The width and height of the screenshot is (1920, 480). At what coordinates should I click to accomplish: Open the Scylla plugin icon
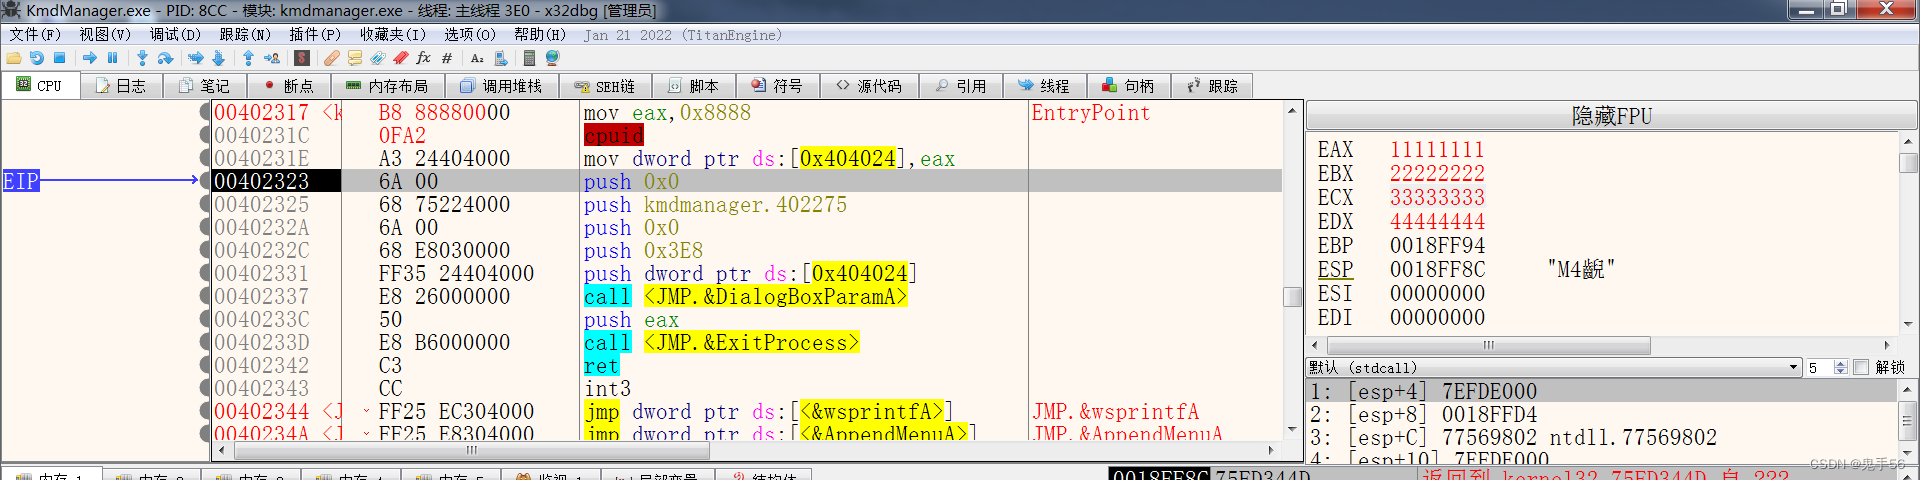coord(302,58)
